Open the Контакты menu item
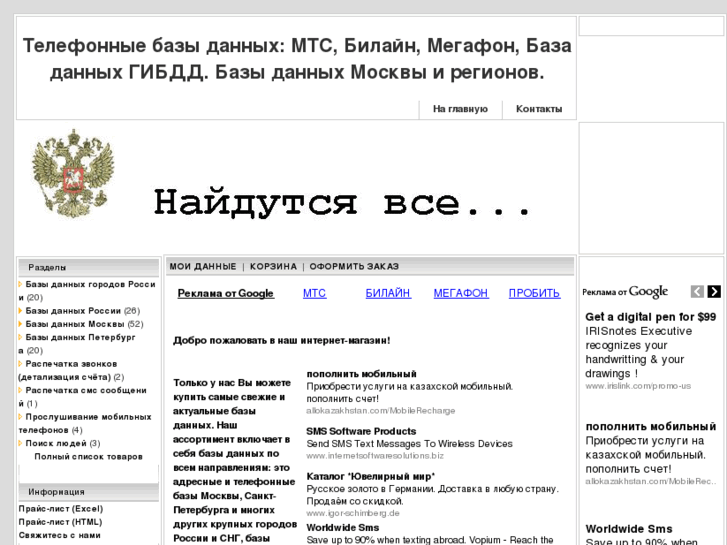 (x=539, y=109)
